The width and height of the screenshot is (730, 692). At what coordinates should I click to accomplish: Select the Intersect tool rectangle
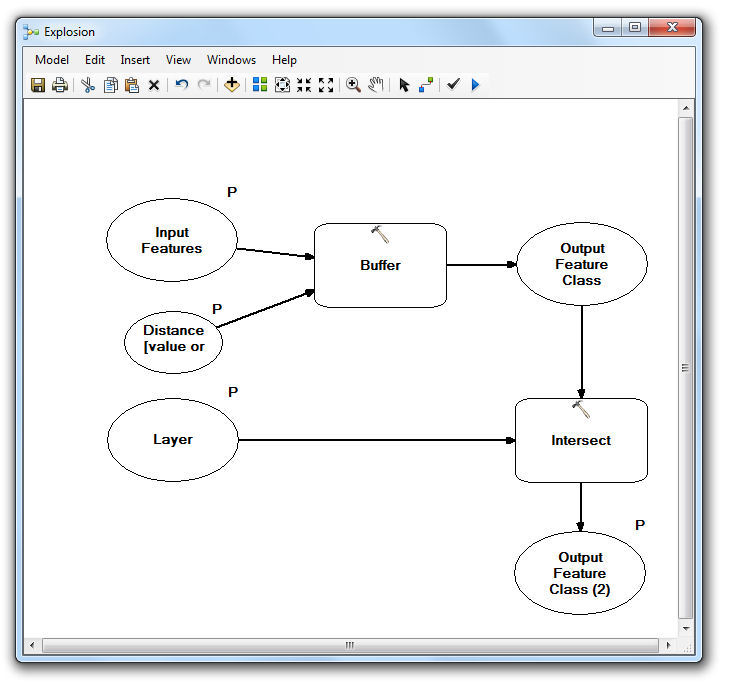click(581, 441)
